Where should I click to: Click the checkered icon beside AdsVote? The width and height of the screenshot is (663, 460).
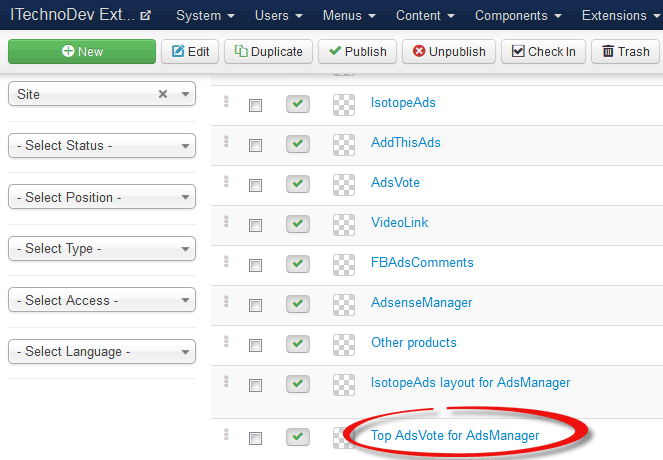(x=344, y=185)
